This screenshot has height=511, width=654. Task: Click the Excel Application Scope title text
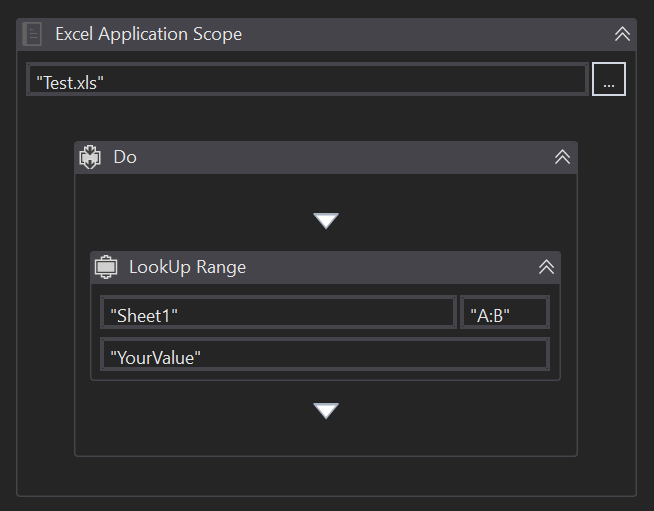148,34
